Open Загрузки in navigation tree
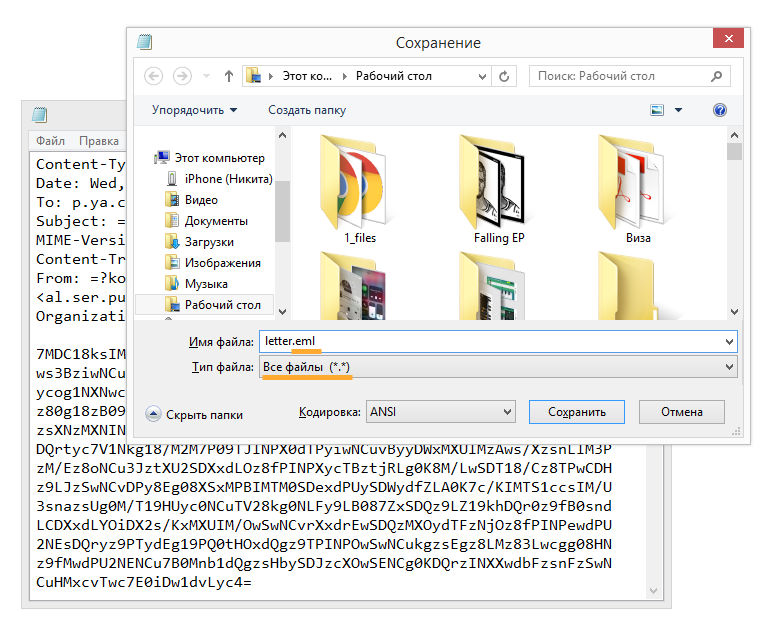 [209, 242]
